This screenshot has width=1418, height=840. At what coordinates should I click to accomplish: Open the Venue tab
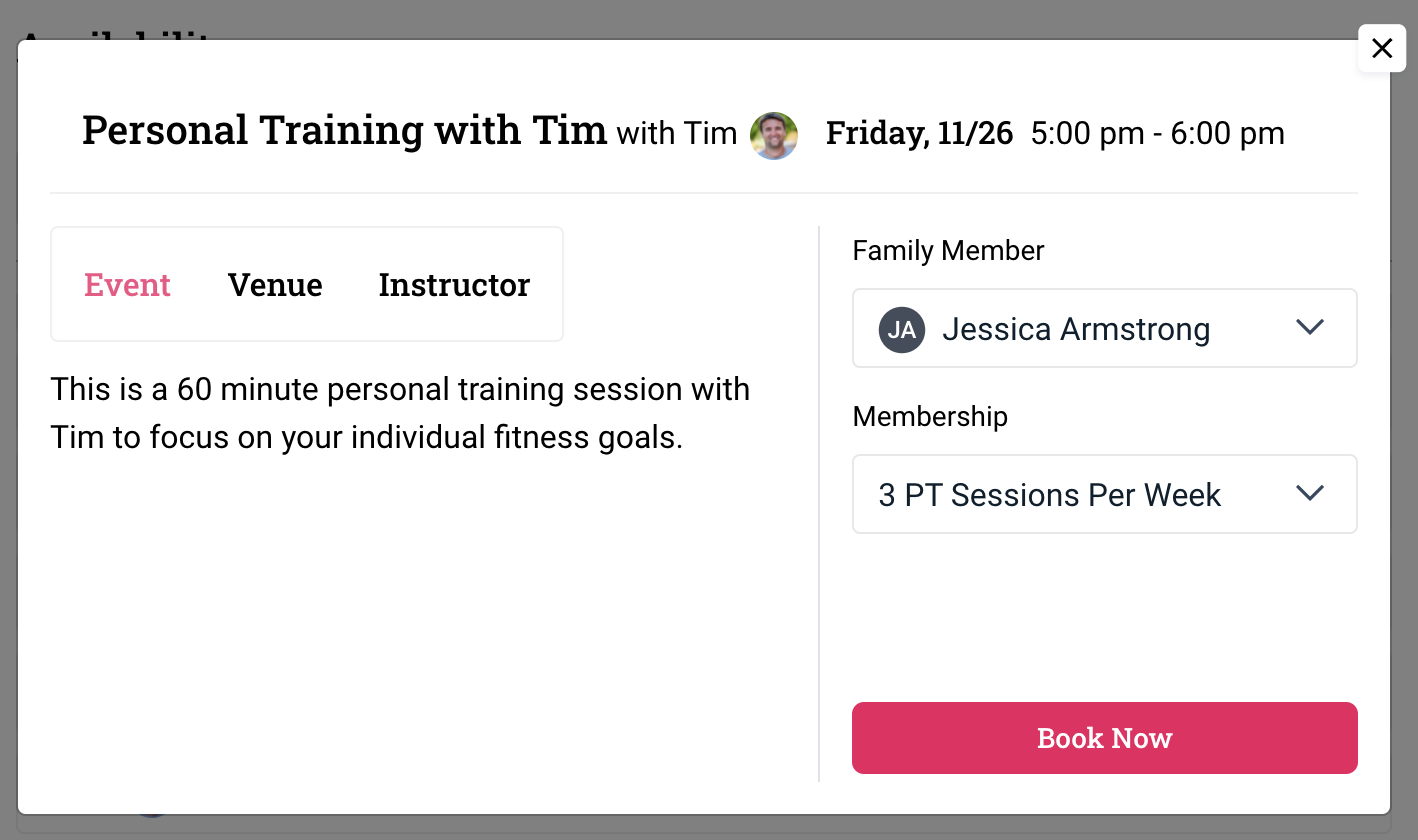[x=275, y=285]
